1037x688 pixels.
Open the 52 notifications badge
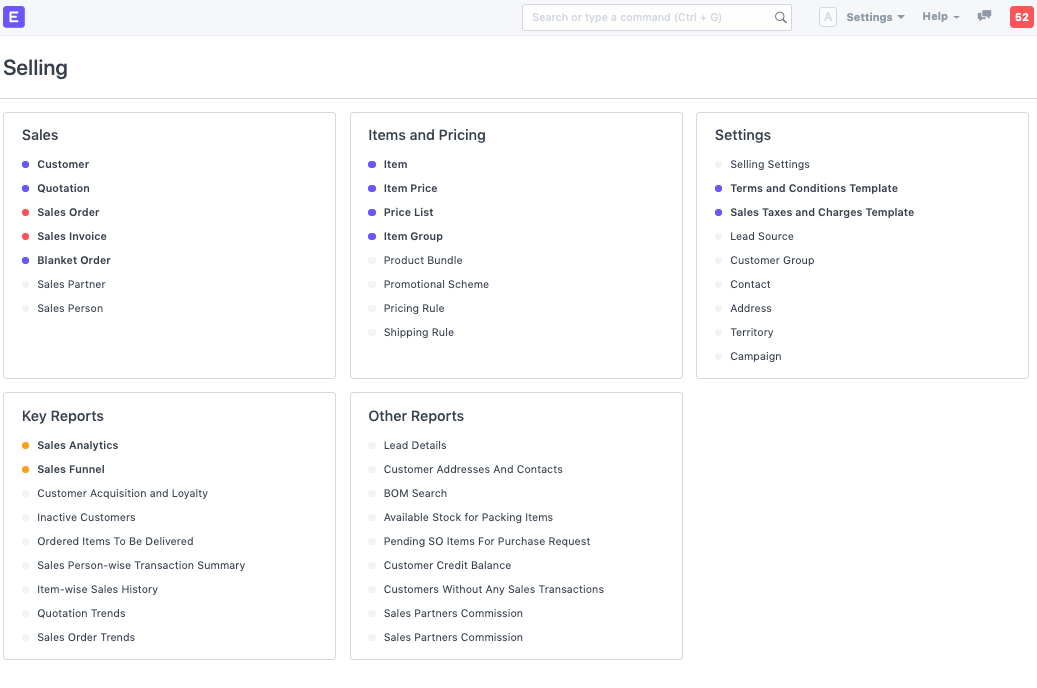[1021, 17]
